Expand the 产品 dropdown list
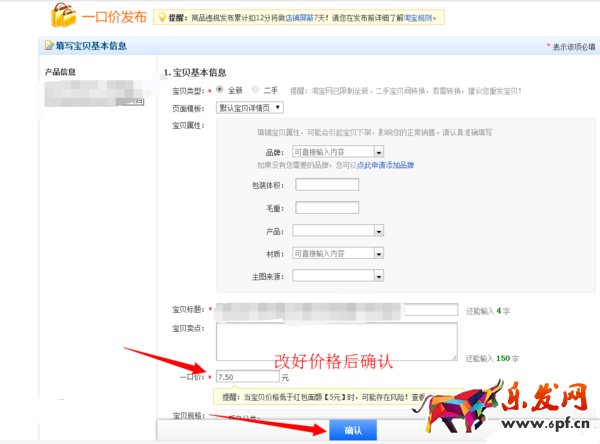The width and height of the screenshot is (600, 444). (x=379, y=231)
